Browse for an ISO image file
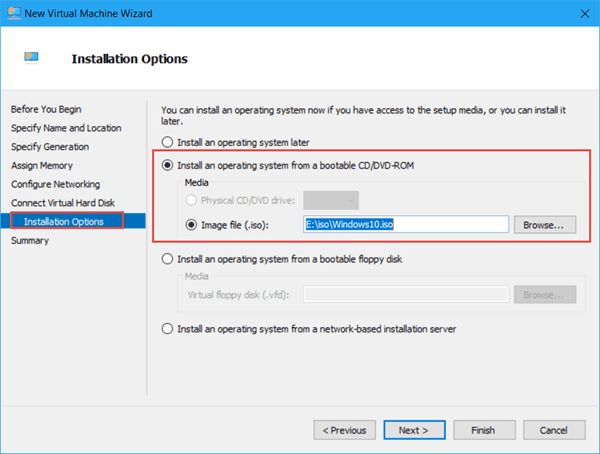The width and height of the screenshot is (600, 454). pyautogui.click(x=545, y=225)
